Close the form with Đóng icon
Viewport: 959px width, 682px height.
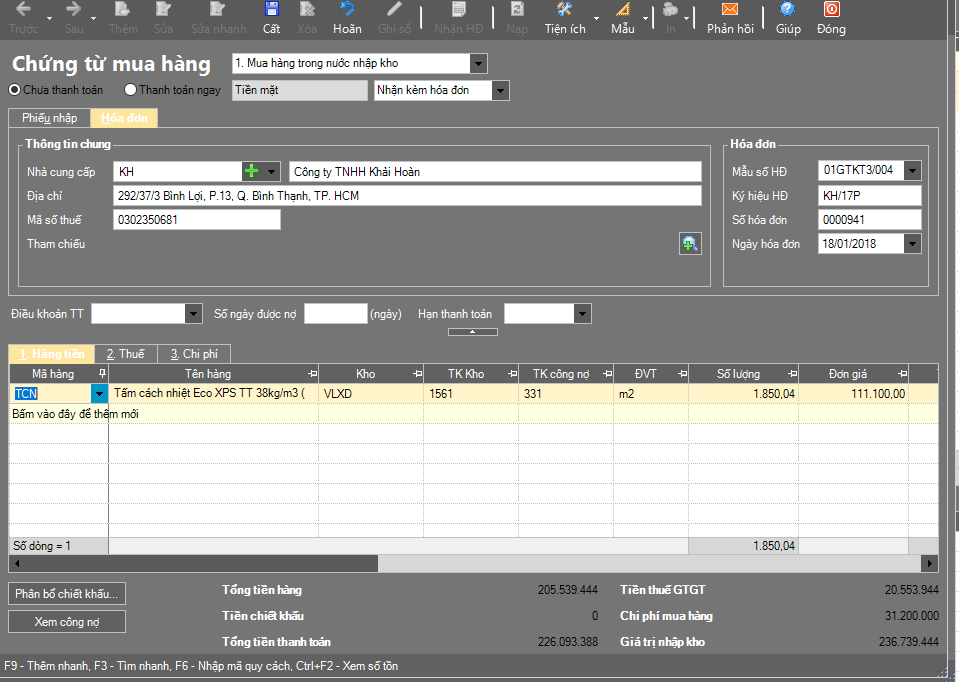coord(831,9)
